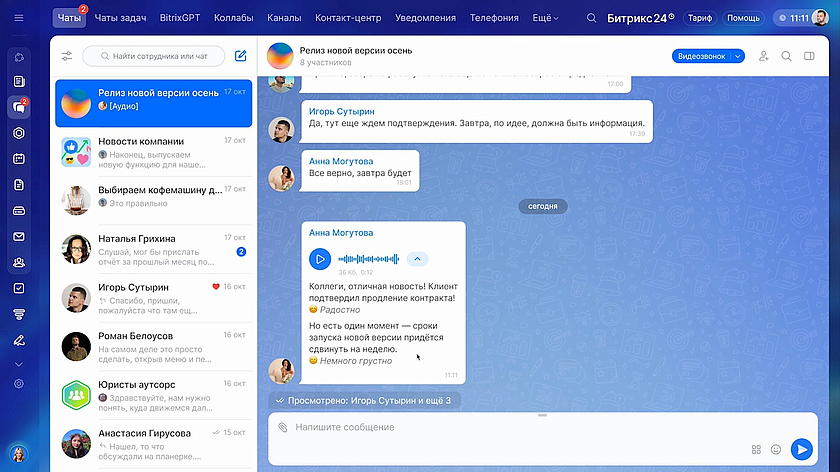Click the Тариф button
Image resolution: width=840 pixels, height=472 pixels.
pos(699,18)
